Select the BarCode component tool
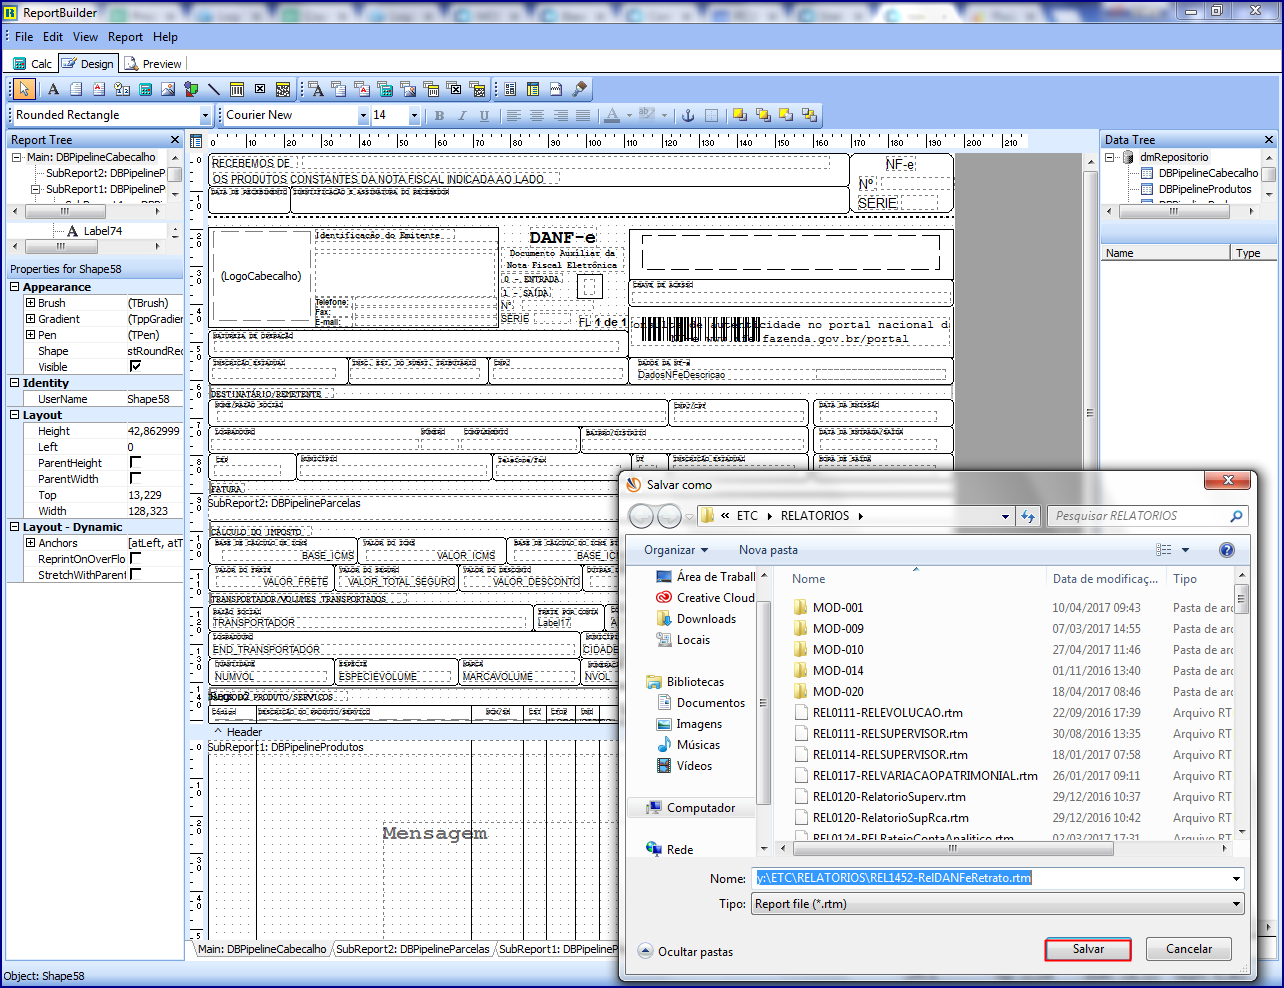The image size is (1284, 988). tap(237, 89)
